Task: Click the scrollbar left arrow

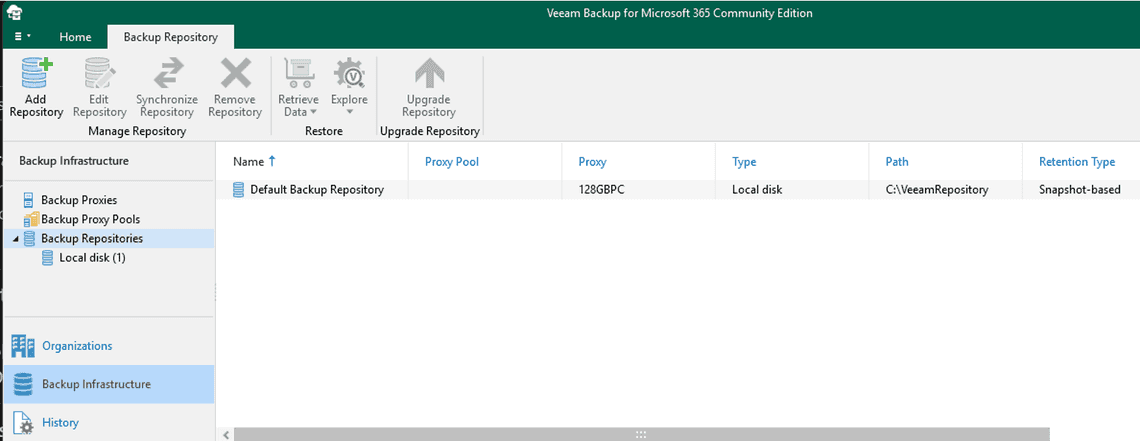Action: click(x=226, y=434)
